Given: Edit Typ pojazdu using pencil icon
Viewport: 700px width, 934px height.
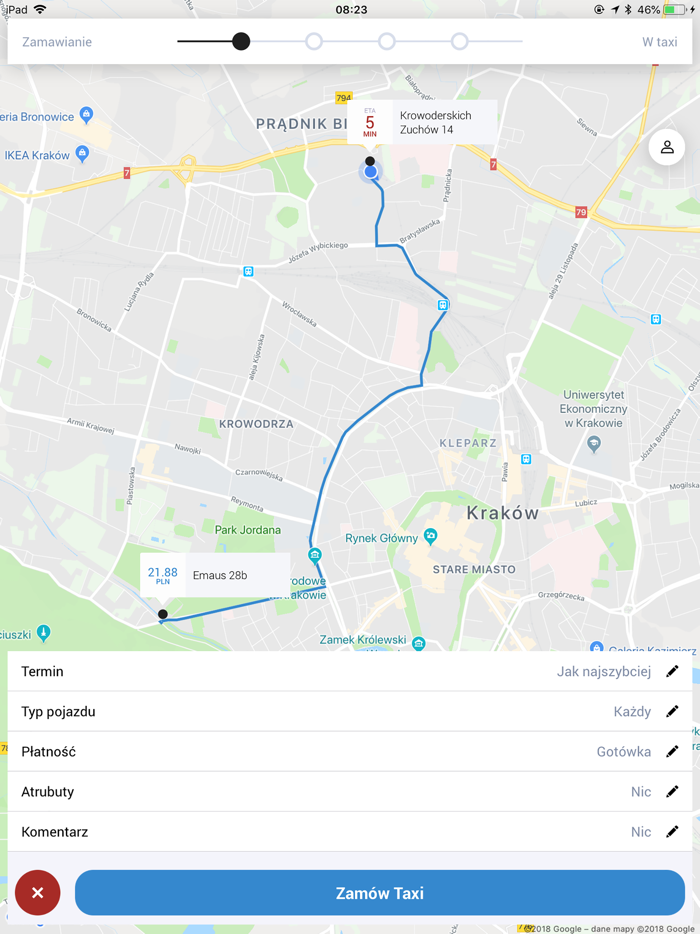Looking at the screenshot, I should point(672,711).
